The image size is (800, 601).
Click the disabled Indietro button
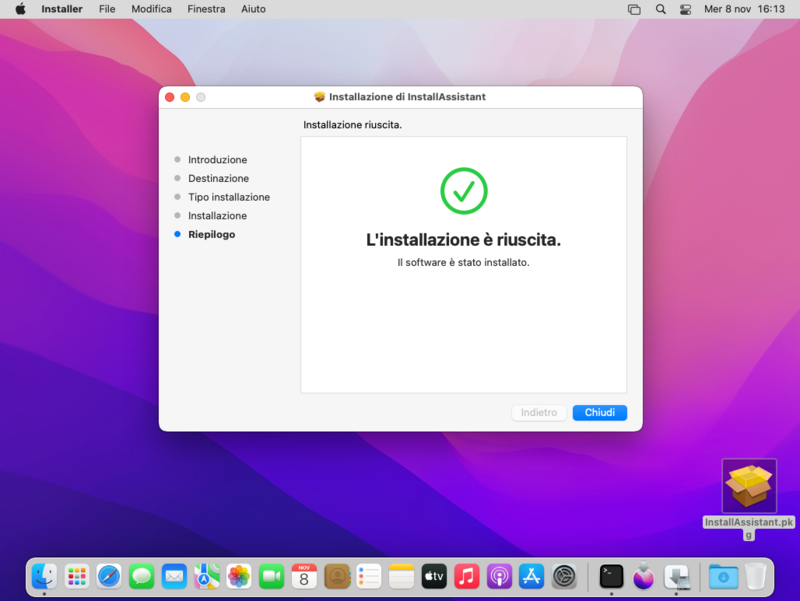point(539,412)
